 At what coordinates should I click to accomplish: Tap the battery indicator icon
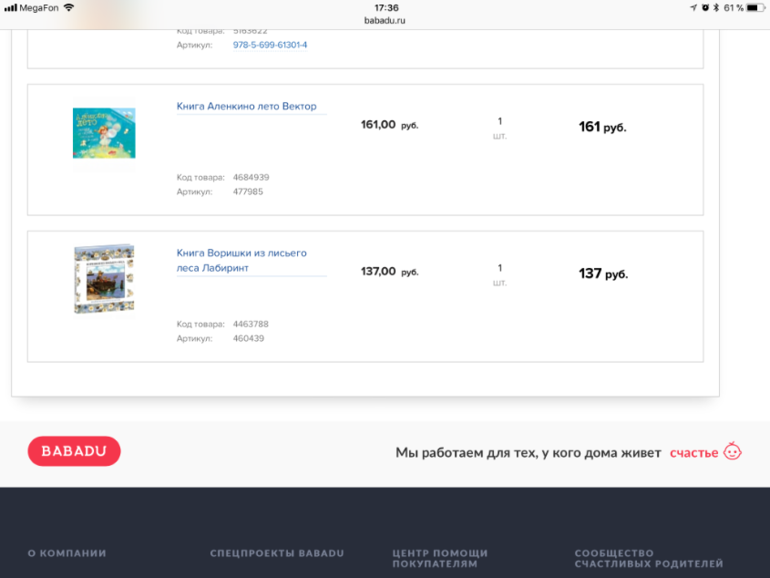(757, 7)
